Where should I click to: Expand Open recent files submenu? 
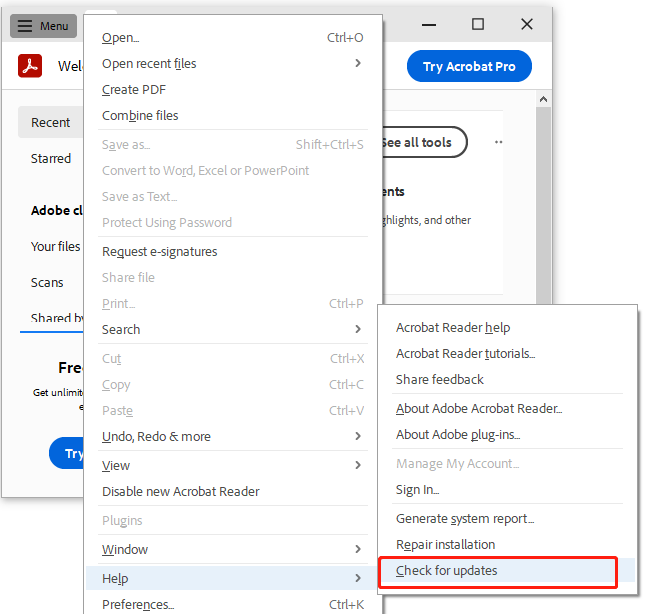233,63
